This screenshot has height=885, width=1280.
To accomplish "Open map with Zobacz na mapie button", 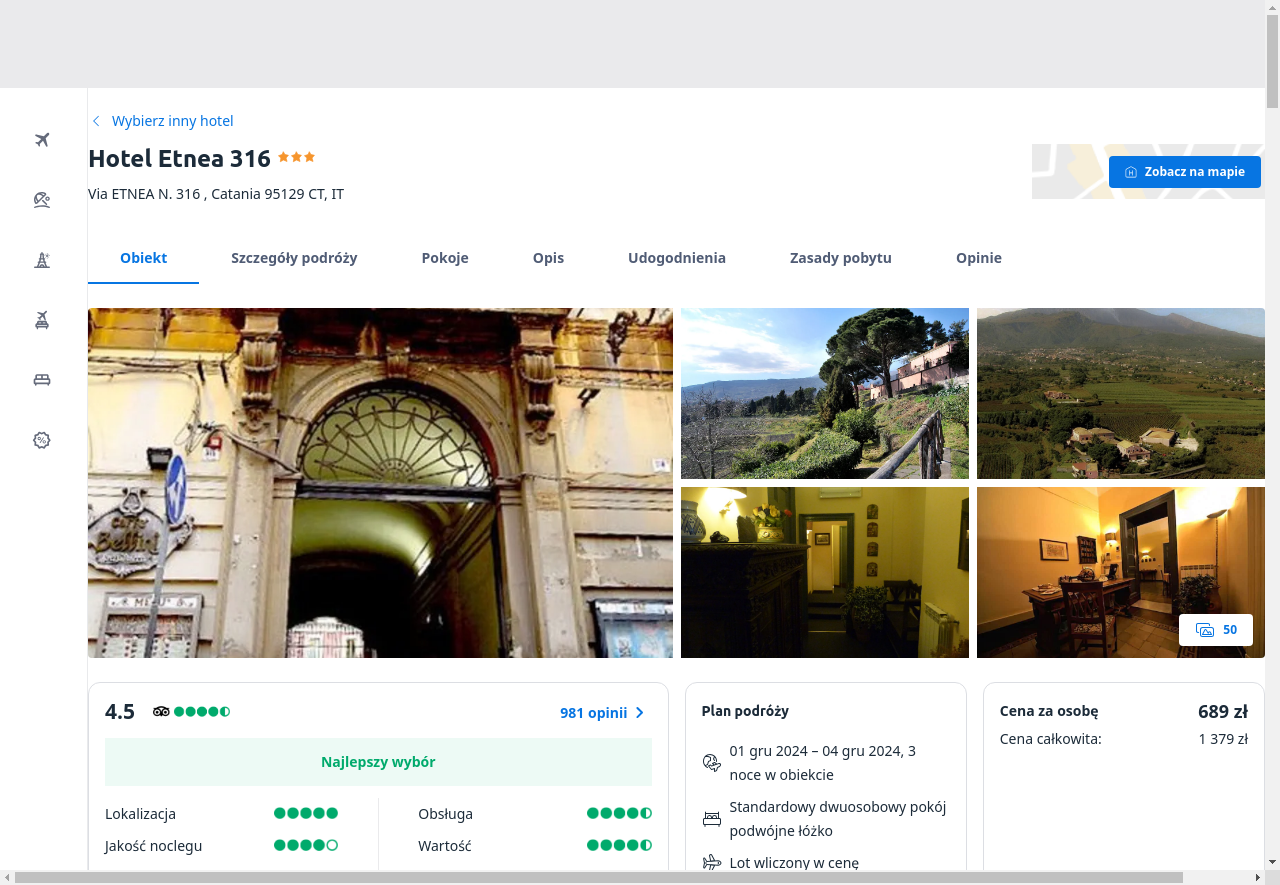I will [1185, 172].
